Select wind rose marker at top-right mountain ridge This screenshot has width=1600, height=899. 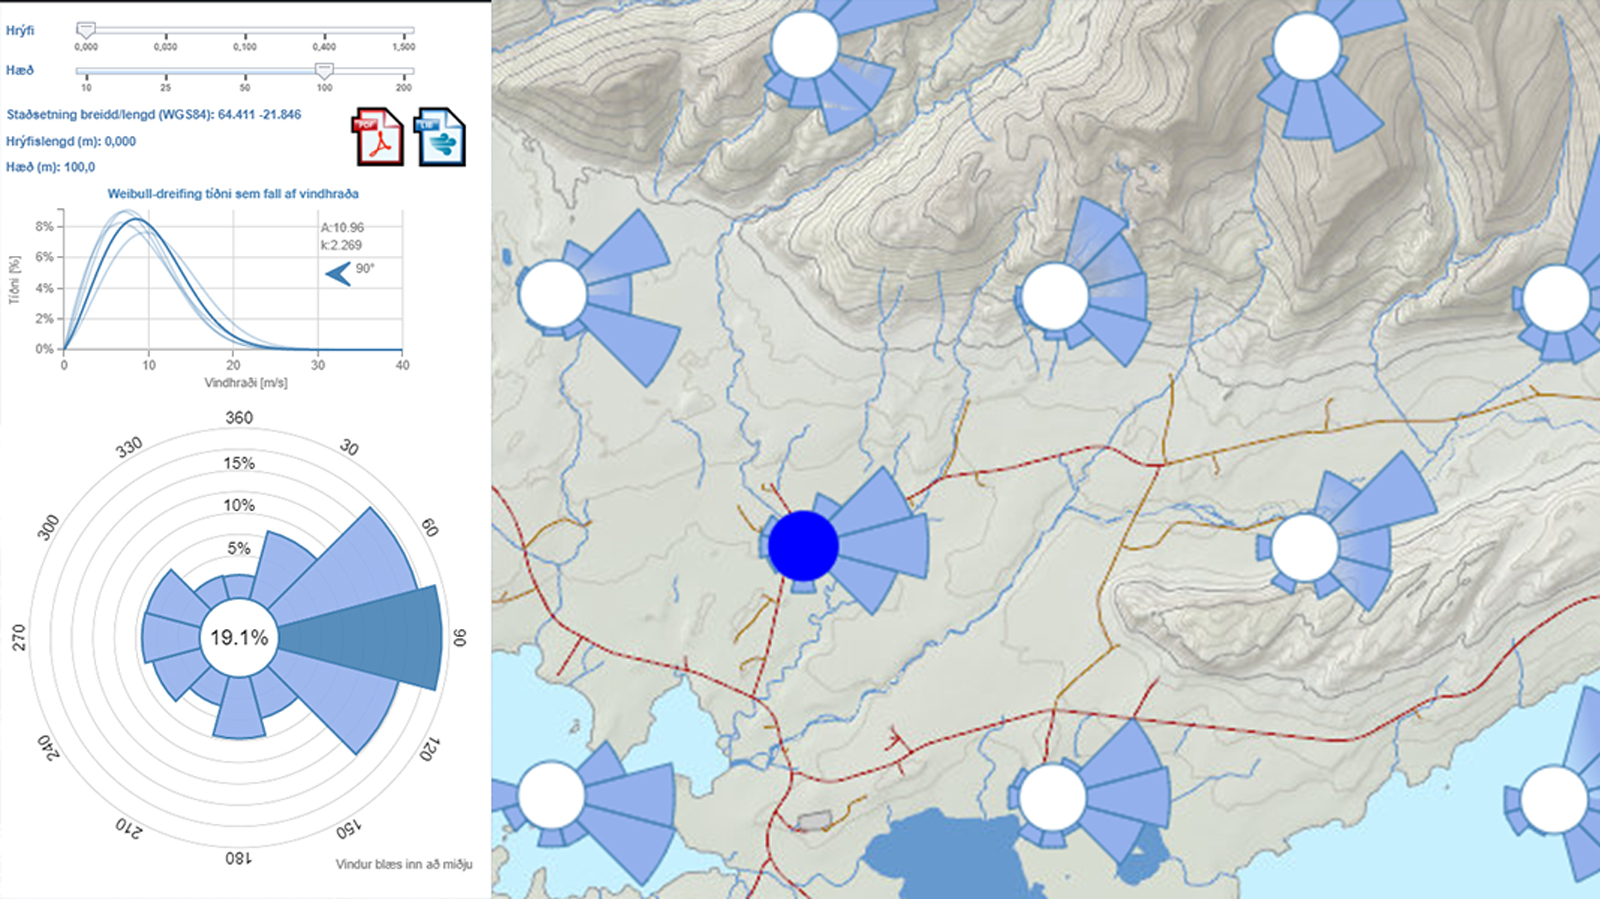(x=1306, y=47)
